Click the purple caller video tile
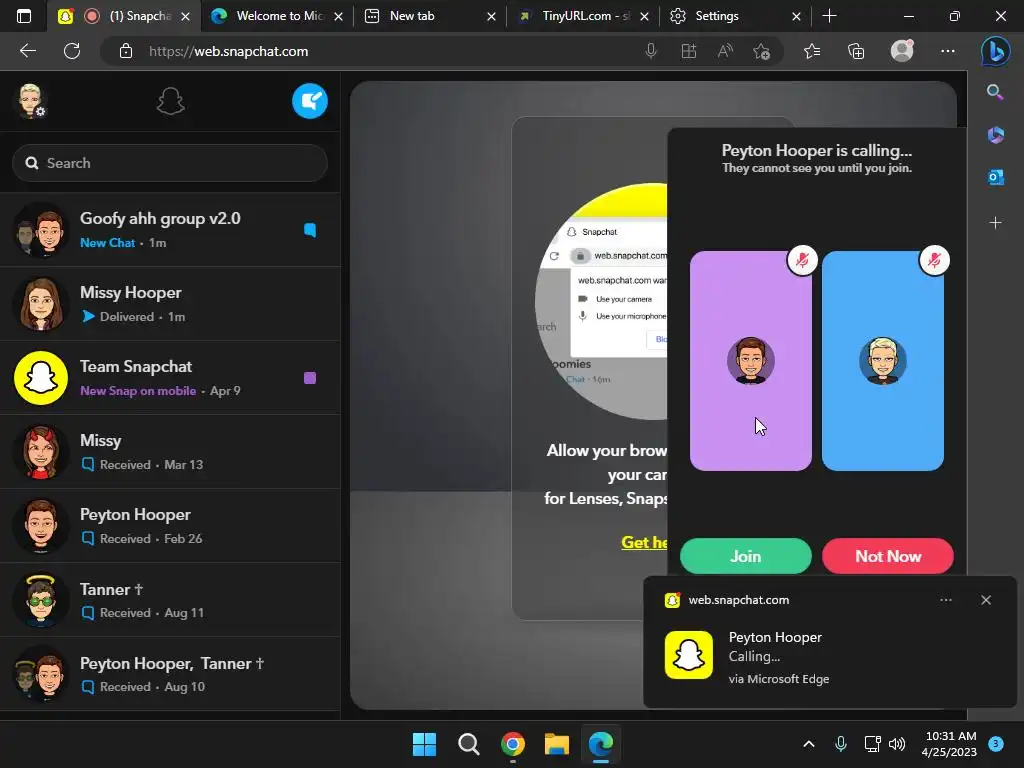Viewport: 1024px width, 768px height. point(751,361)
